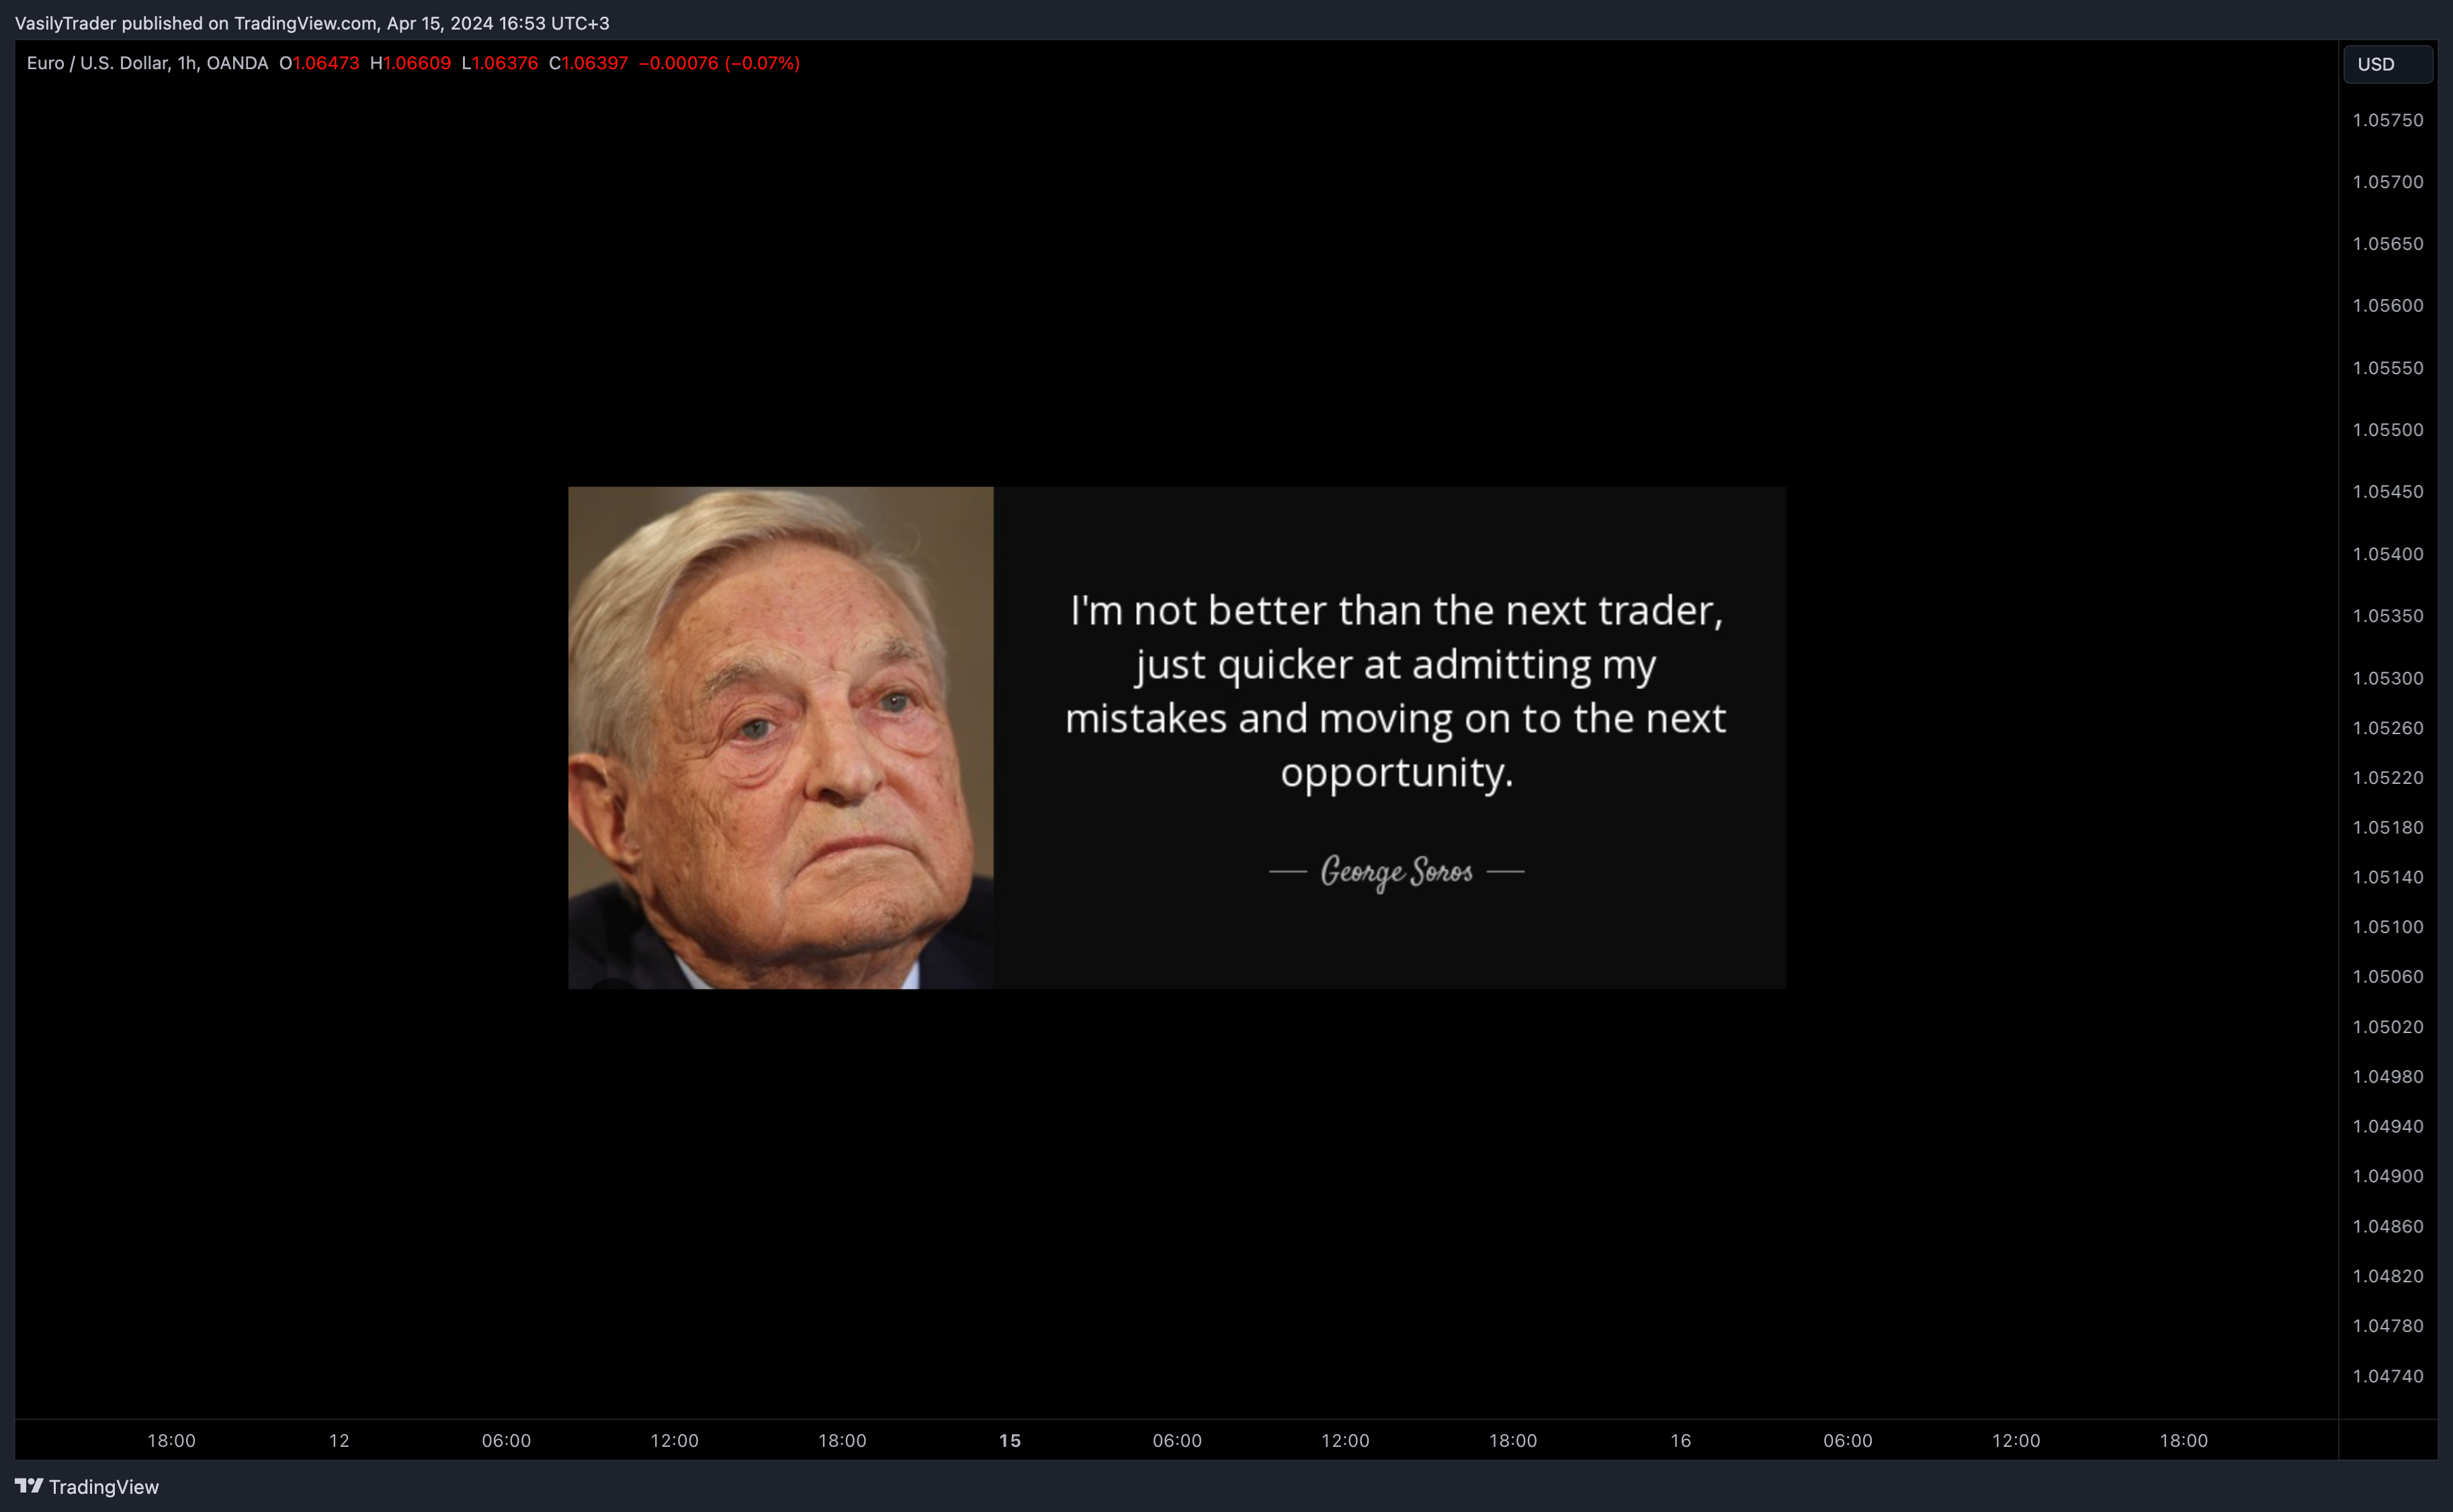This screenshot has height=1512, width=2453.
Task: Click the bold date label 15 on time axis
Action: point(1010,1441)
